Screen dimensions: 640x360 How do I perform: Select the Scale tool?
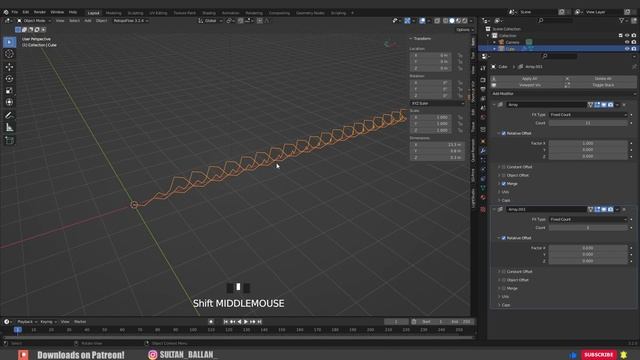pos(9,91)
